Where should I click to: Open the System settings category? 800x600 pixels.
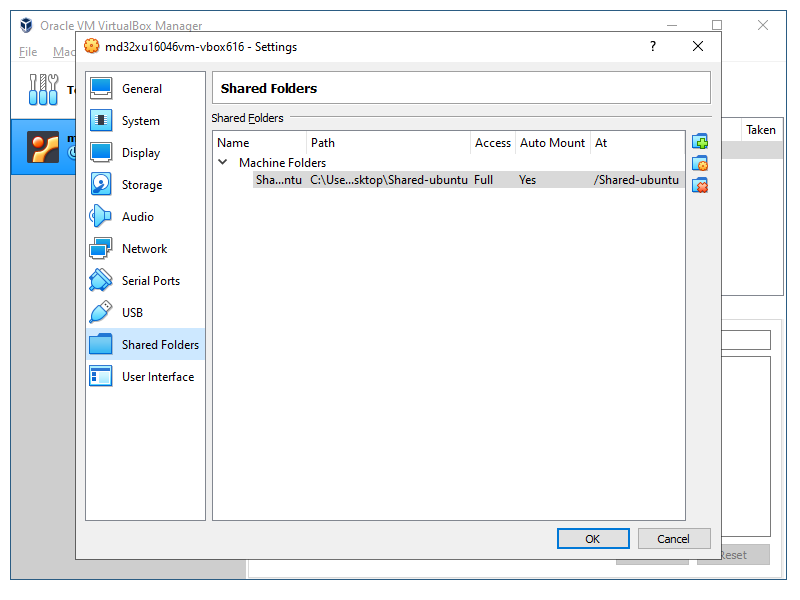coord(140,121)
